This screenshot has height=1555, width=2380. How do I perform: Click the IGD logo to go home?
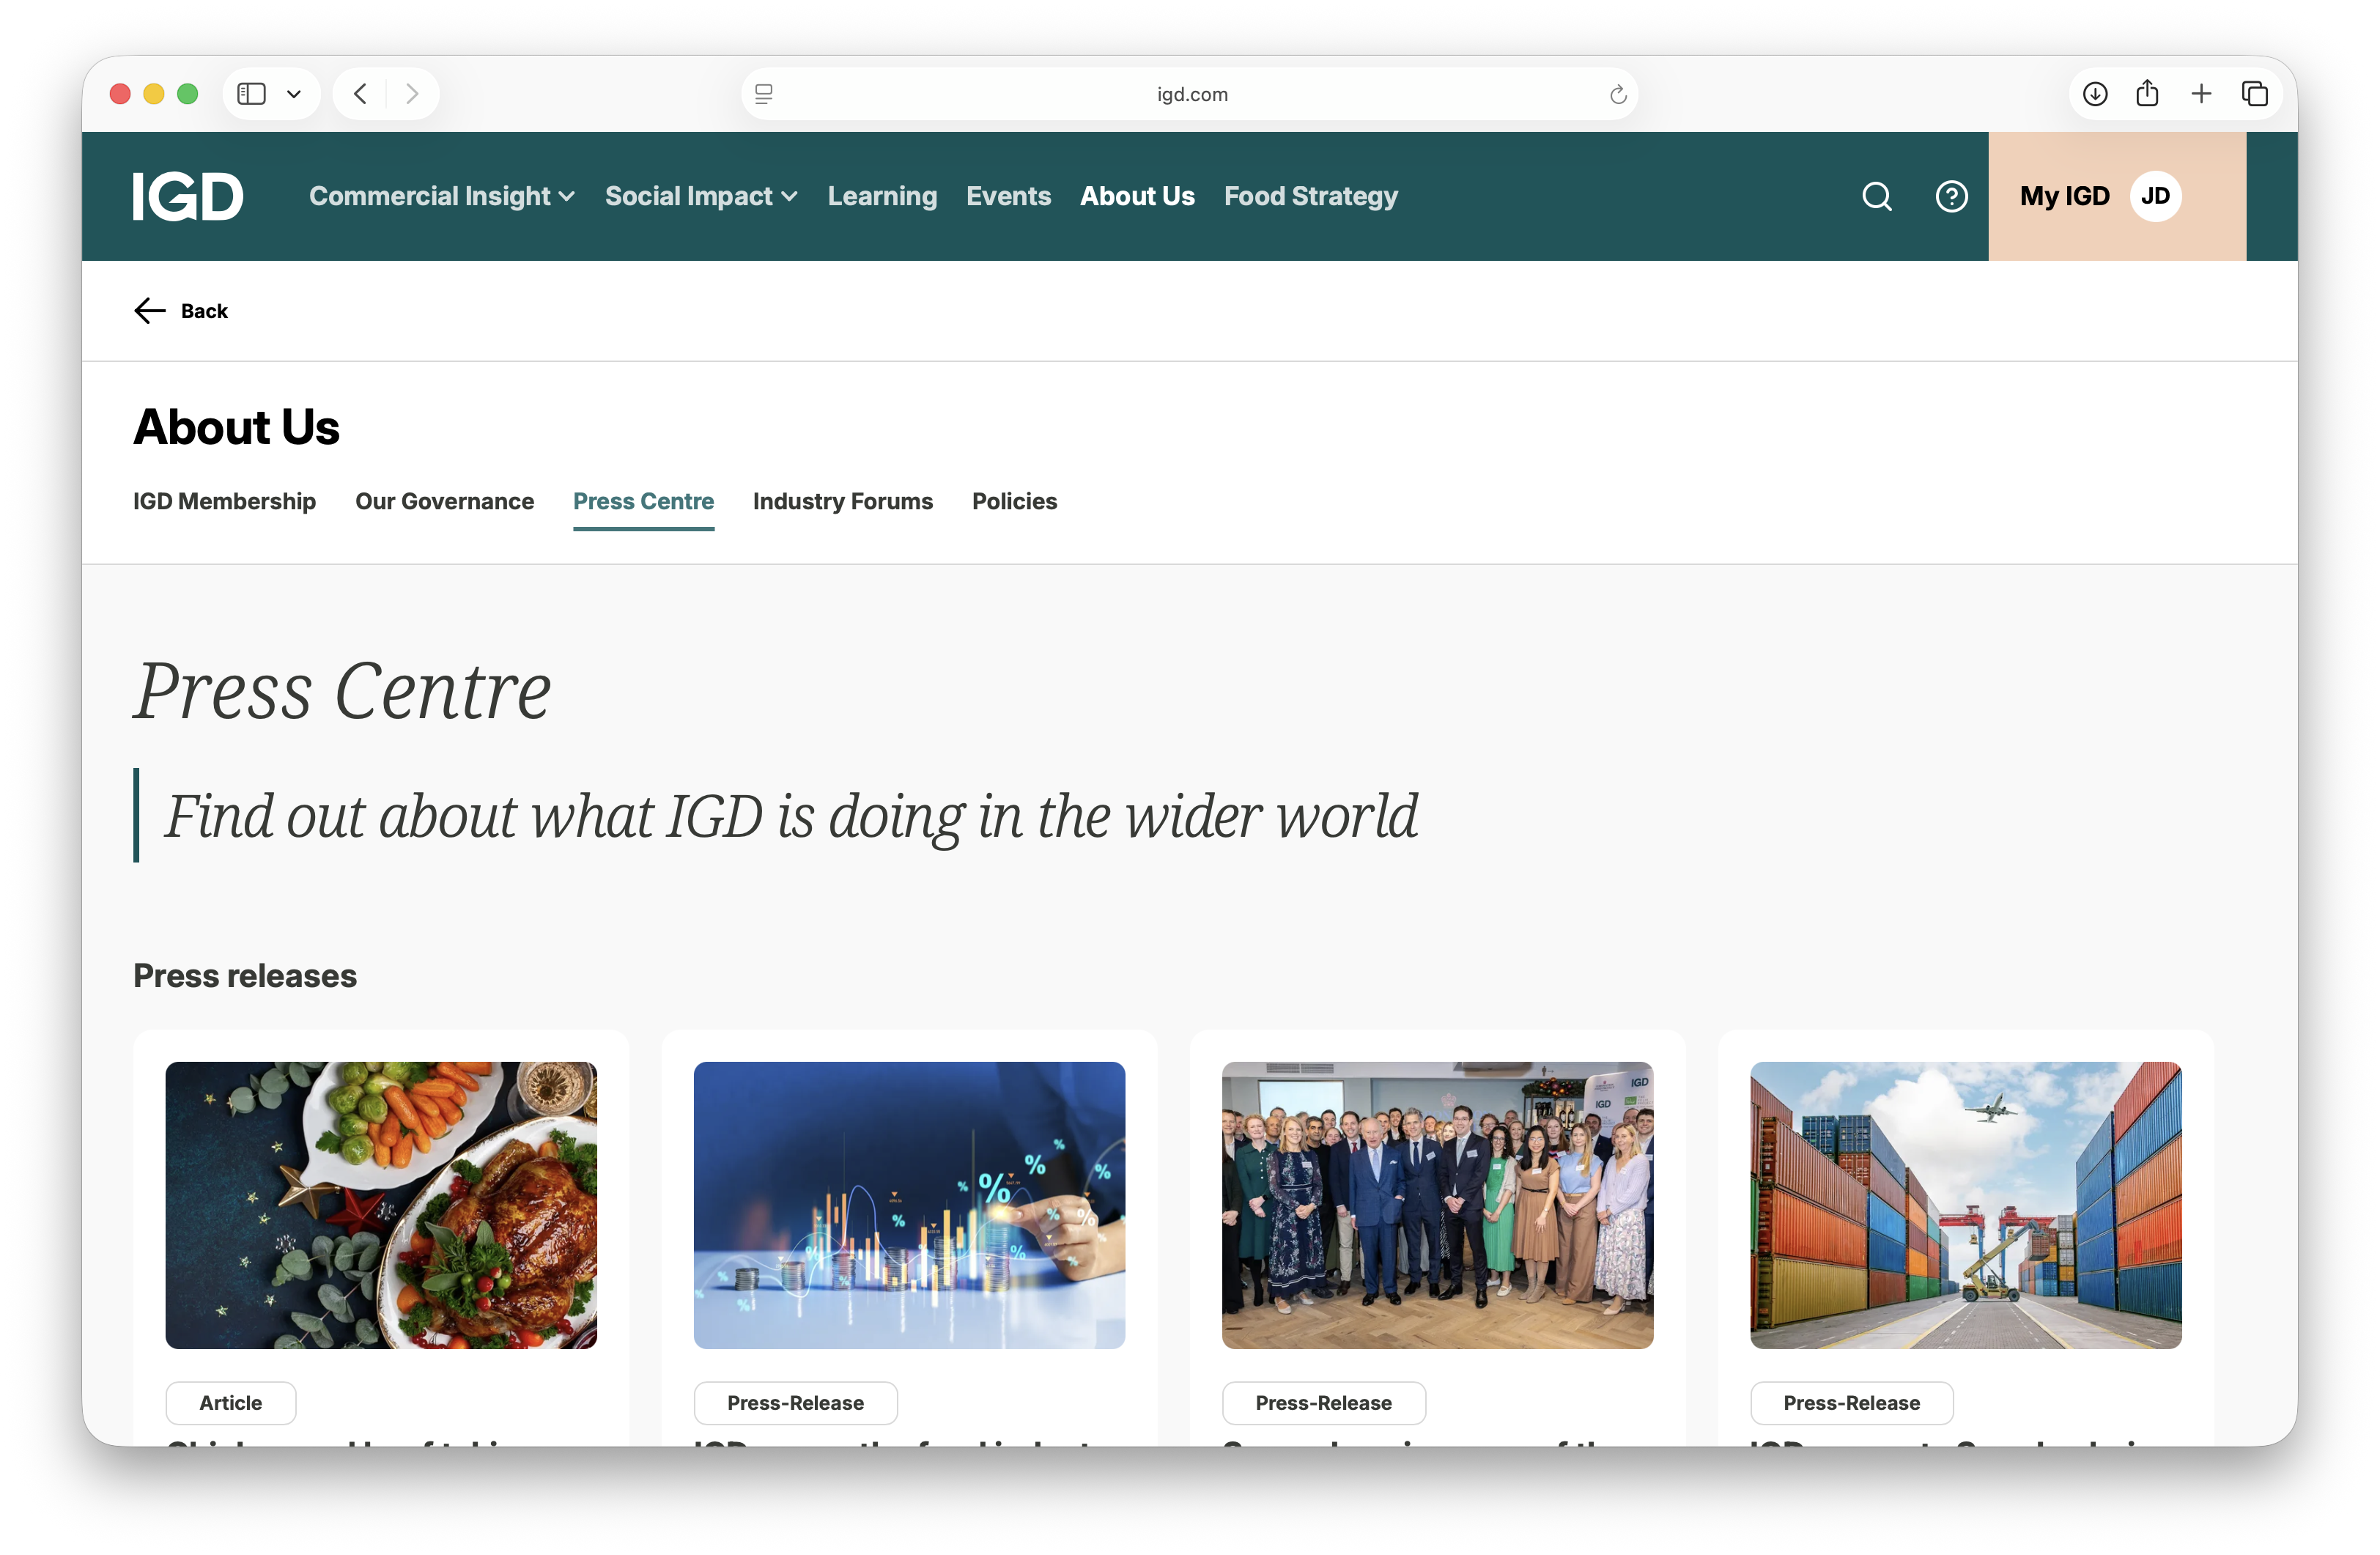[x=188, y=196]
